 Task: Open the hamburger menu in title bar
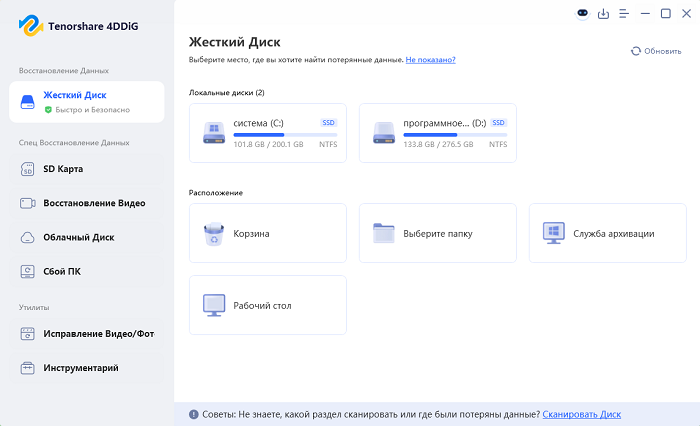624,14
